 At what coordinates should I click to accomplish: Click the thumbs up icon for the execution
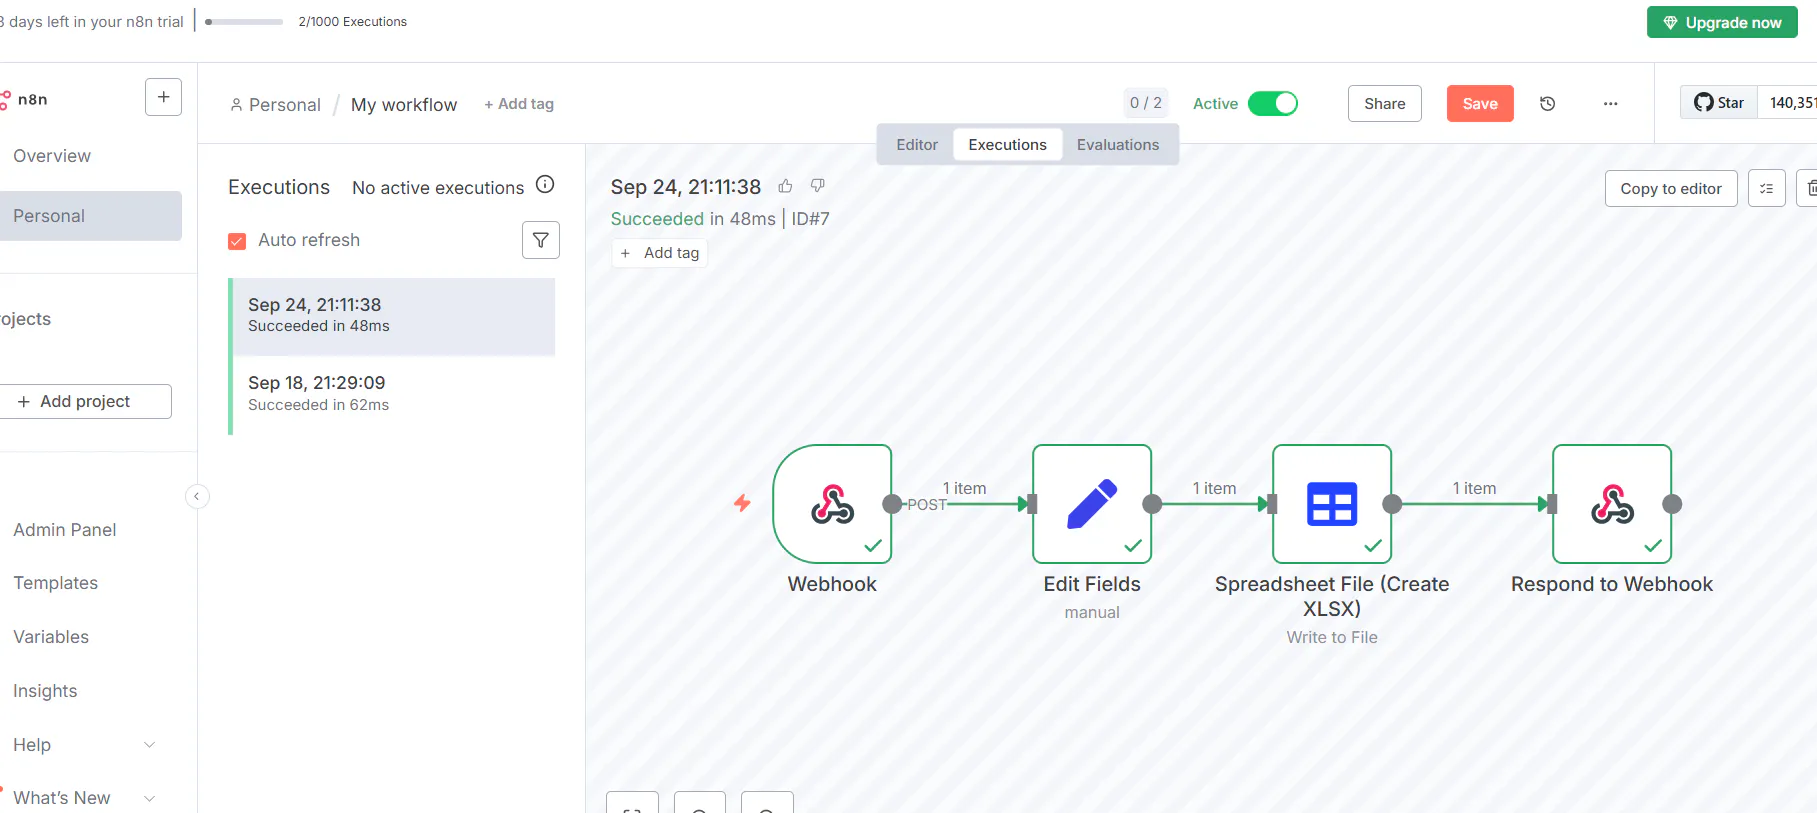[786, 186]
